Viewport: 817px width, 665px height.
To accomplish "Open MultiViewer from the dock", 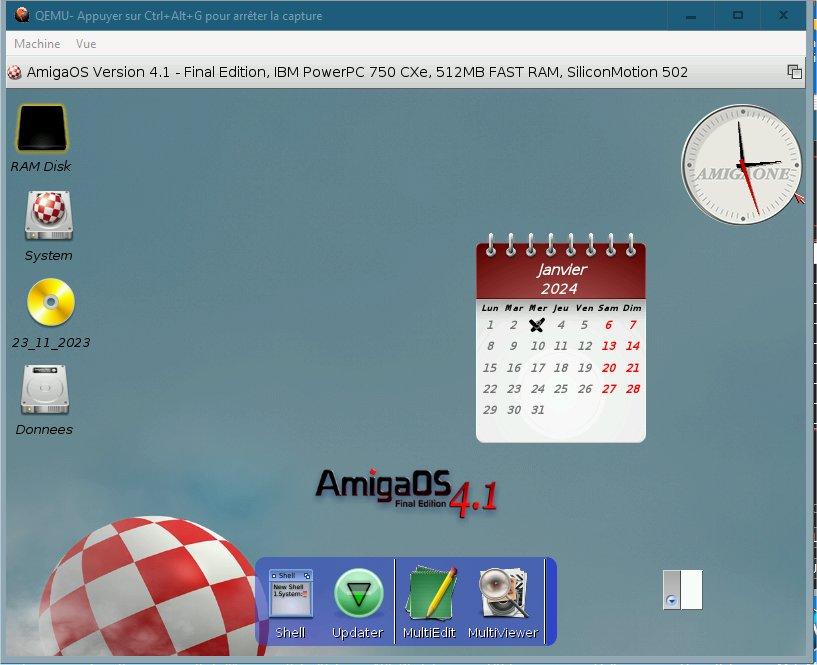I will point(503,593).
